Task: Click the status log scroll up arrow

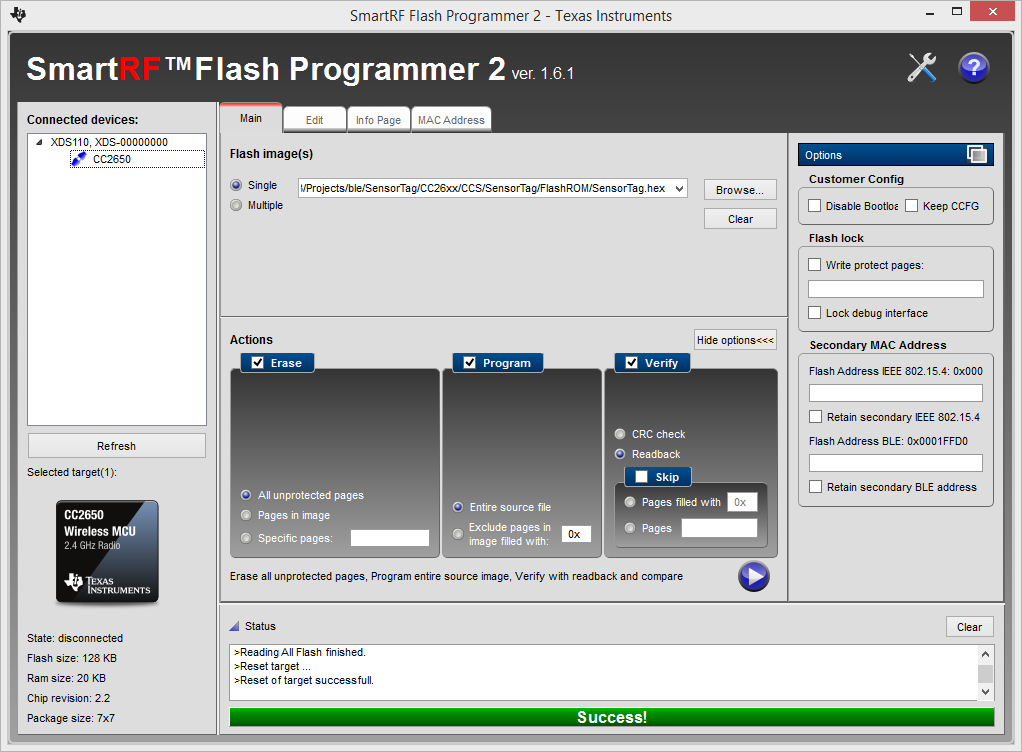Action: tap(986, 654)
